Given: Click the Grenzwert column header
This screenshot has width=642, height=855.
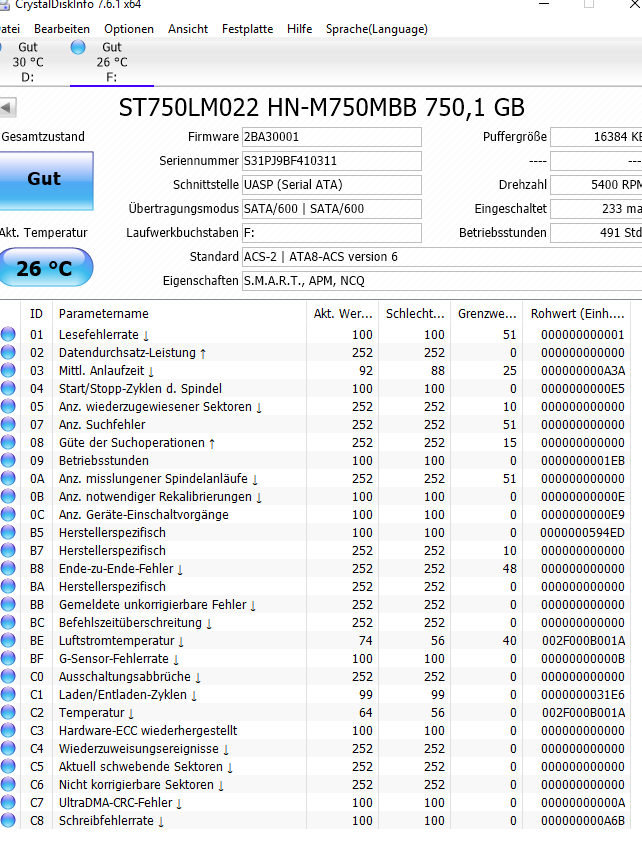Looking at the screenshot, I should [x=487, y=314].
